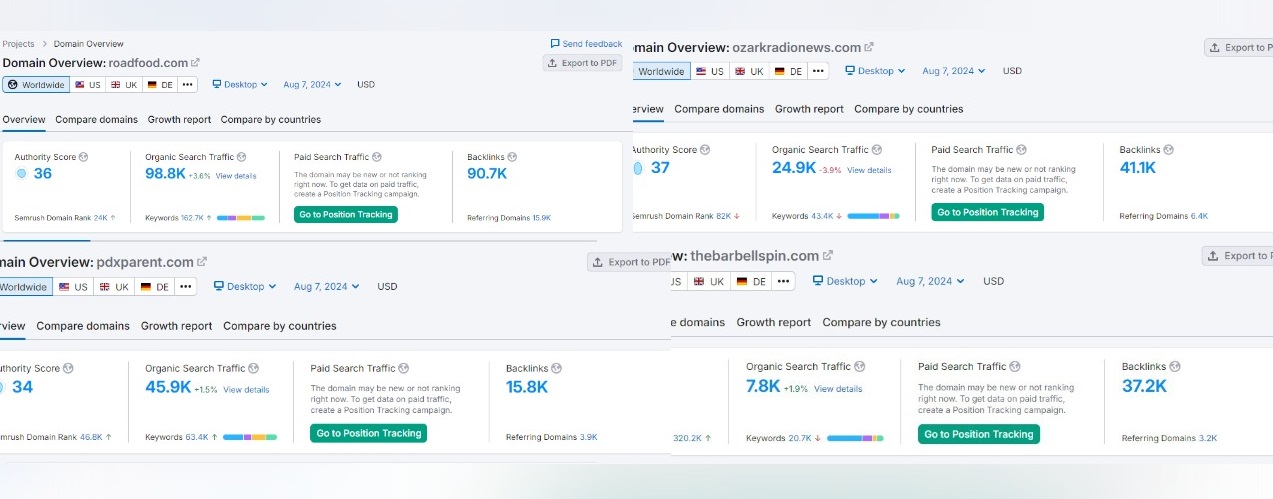Switch ozarkradionews.com to UK database
This screenshot has height=499, width=1273.
pos(749,71)
